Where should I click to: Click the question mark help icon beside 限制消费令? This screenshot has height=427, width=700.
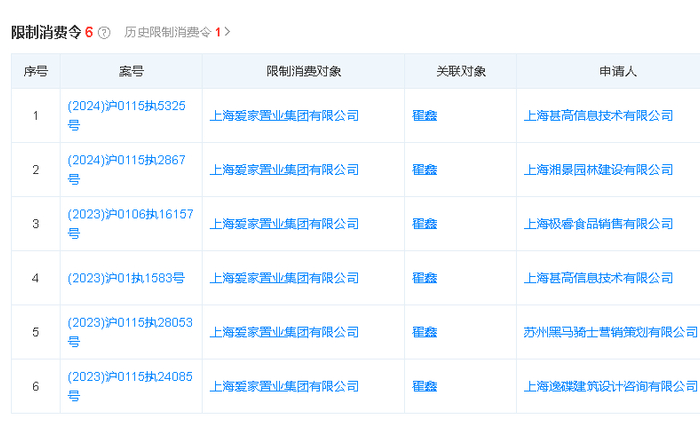pos(104,33)
